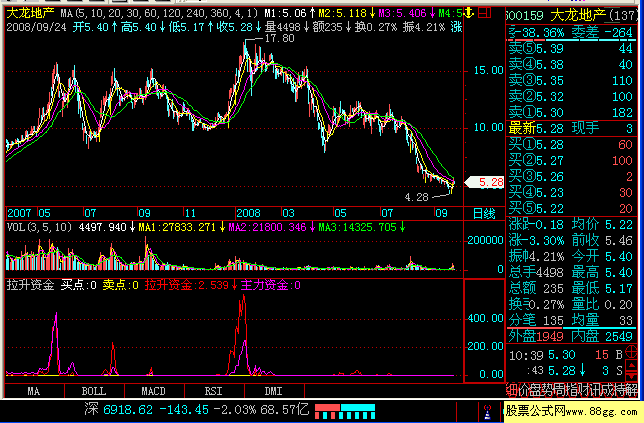Image resolution: width=644 pixels, height=423 pixels.
Task: Open the 财 tab in quote panel
Action: pos(583,390)
